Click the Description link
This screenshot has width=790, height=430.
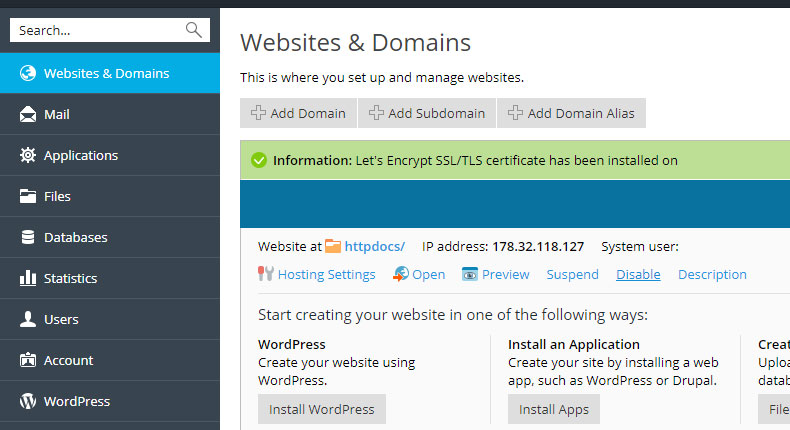click(712, 274)
